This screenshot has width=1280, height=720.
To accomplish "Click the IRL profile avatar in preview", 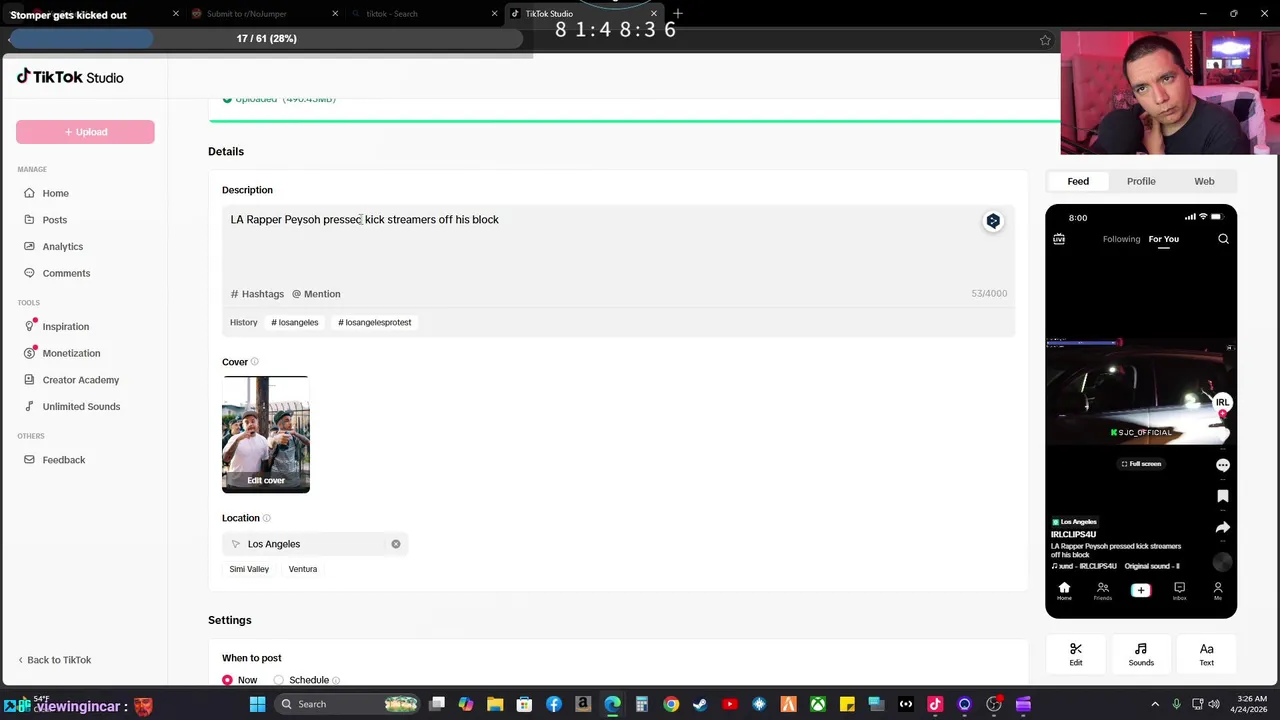I will [x=1222, y=402].
